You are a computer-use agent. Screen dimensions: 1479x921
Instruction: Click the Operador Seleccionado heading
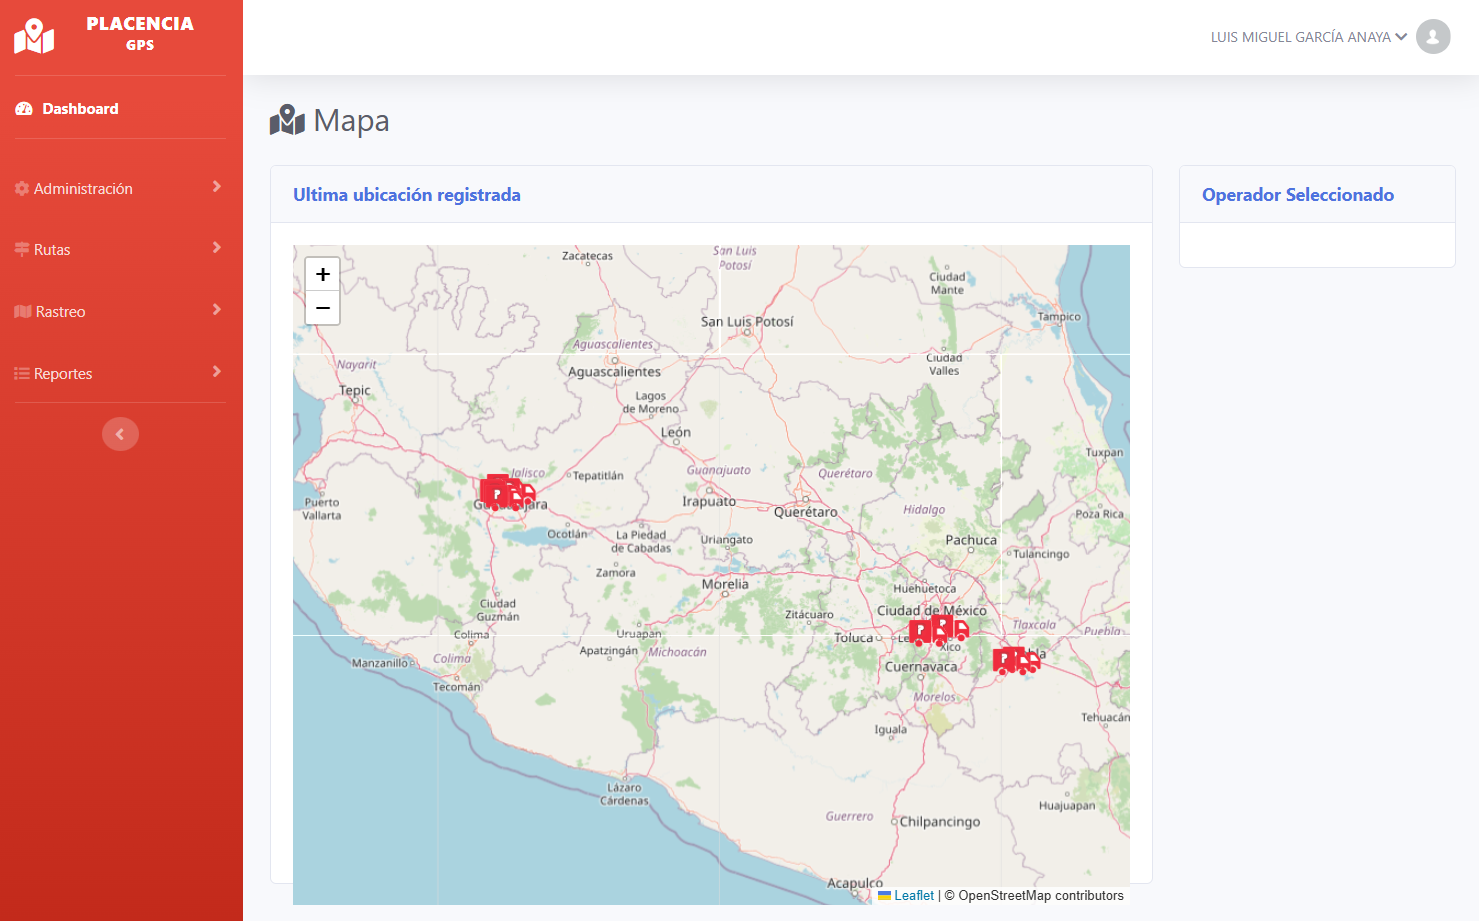[1298, 195]
